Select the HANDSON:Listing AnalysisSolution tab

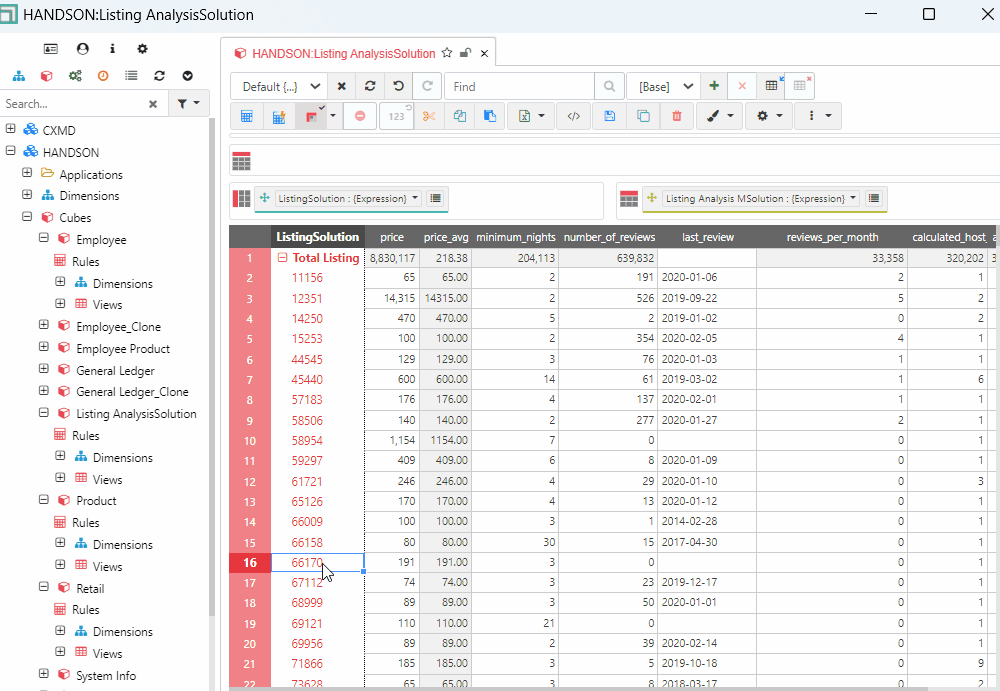click(343, 54)
